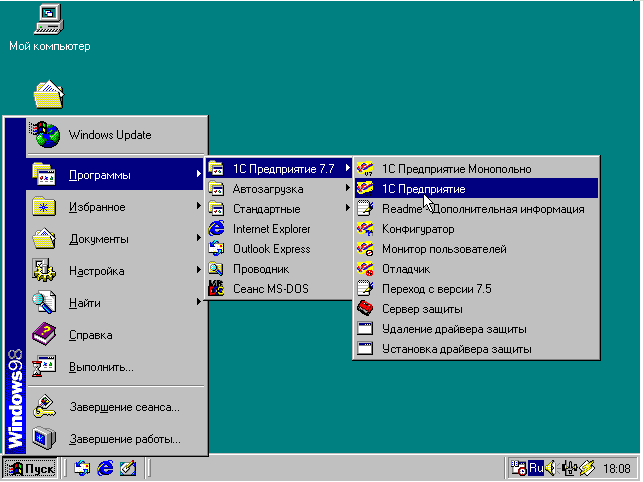Open the Документы menu item
The width and height of the screenshot is (643, 482).
point(116,239)
